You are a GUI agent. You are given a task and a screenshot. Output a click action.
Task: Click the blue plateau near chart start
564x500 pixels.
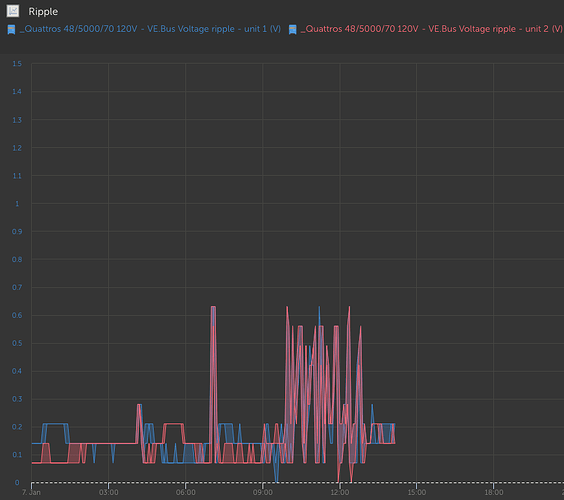[55, 424]
